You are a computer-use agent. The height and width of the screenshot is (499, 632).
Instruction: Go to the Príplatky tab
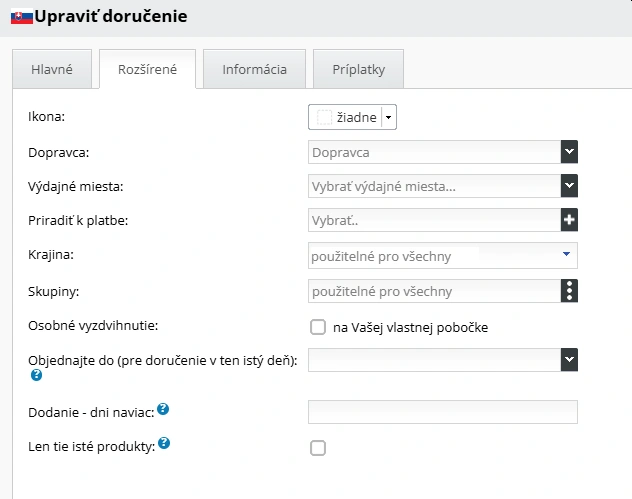tap(358, 69)
